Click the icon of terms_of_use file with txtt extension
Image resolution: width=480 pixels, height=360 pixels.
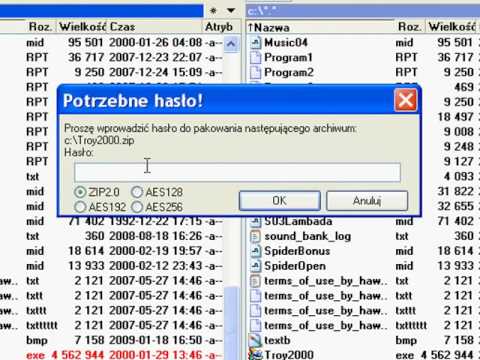255,296
